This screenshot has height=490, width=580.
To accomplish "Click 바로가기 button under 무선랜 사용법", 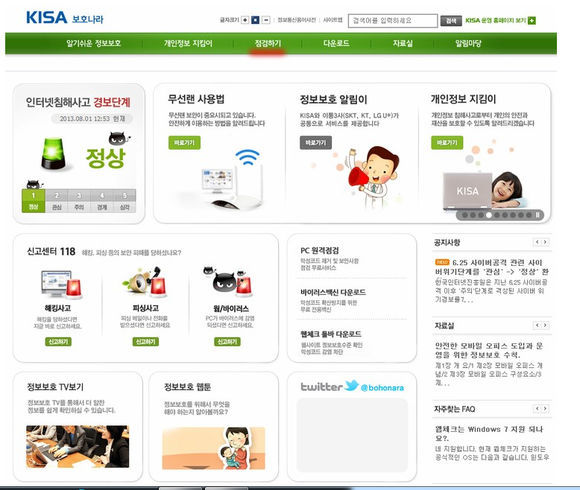I will click(x=184, y=143).
